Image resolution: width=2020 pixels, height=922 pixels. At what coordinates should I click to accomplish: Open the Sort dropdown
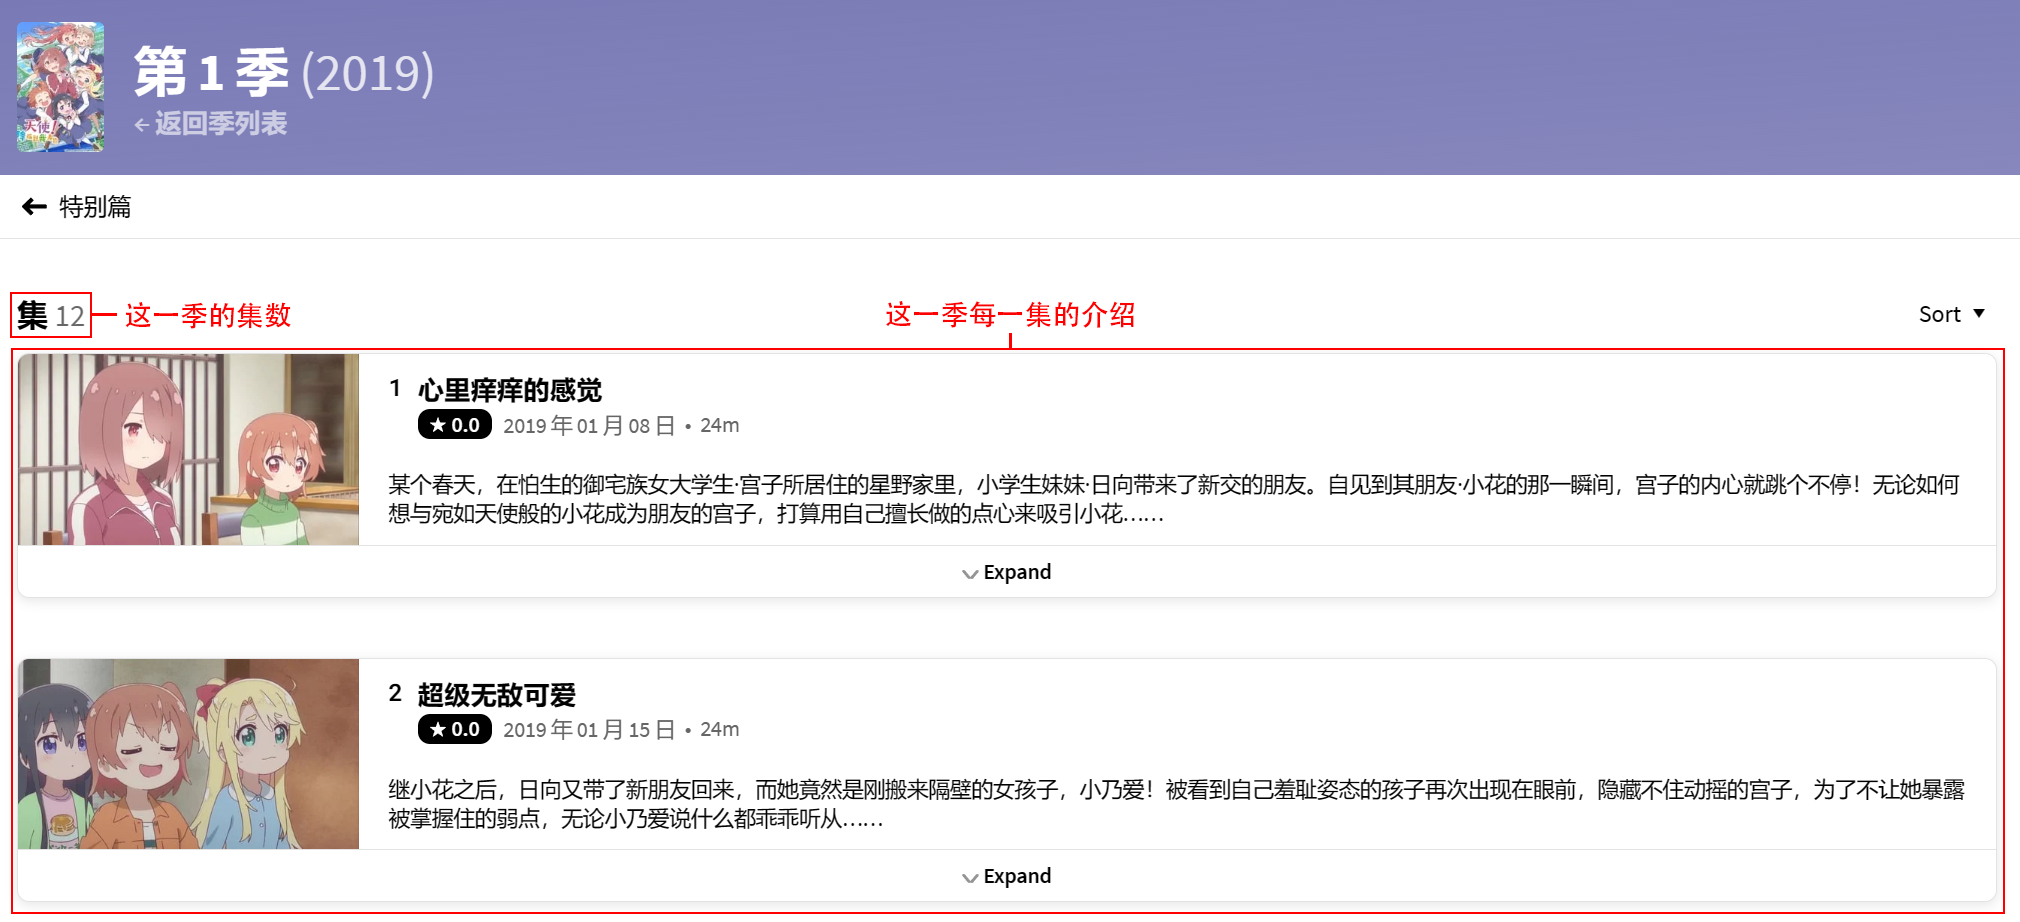pyautogui.click(x=1948, y=314)
